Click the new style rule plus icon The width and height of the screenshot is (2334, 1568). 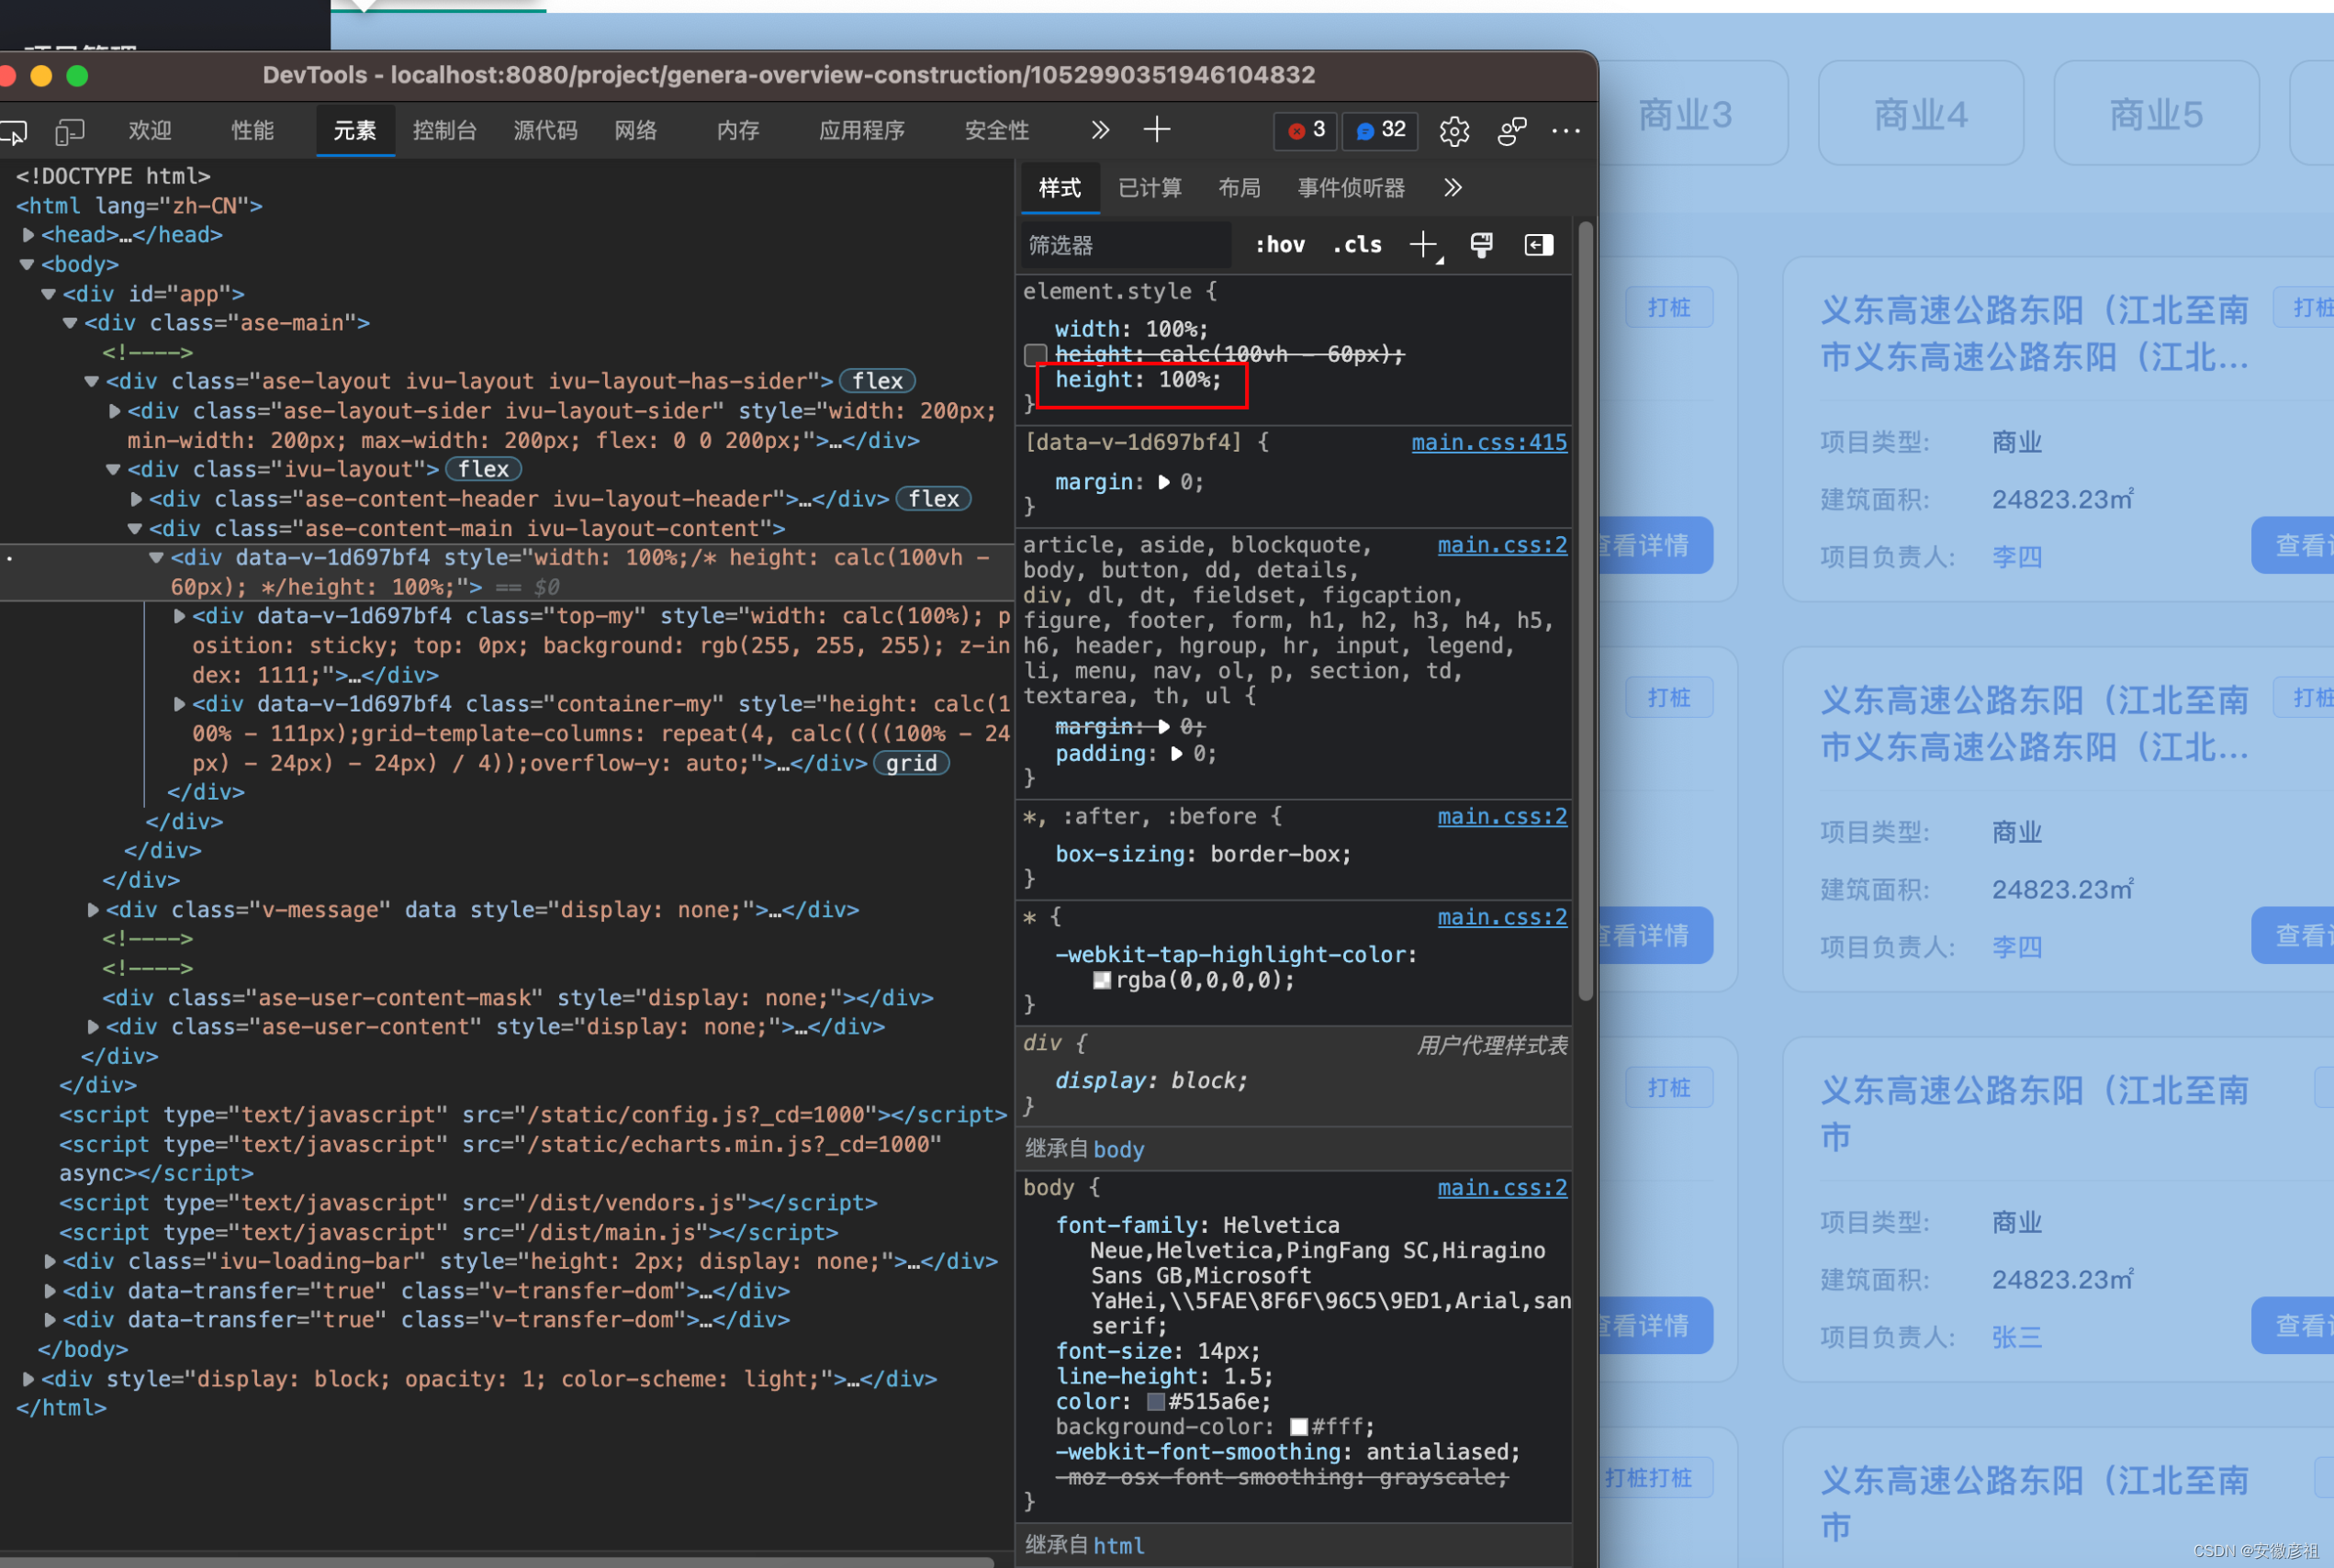point(1421,244)
